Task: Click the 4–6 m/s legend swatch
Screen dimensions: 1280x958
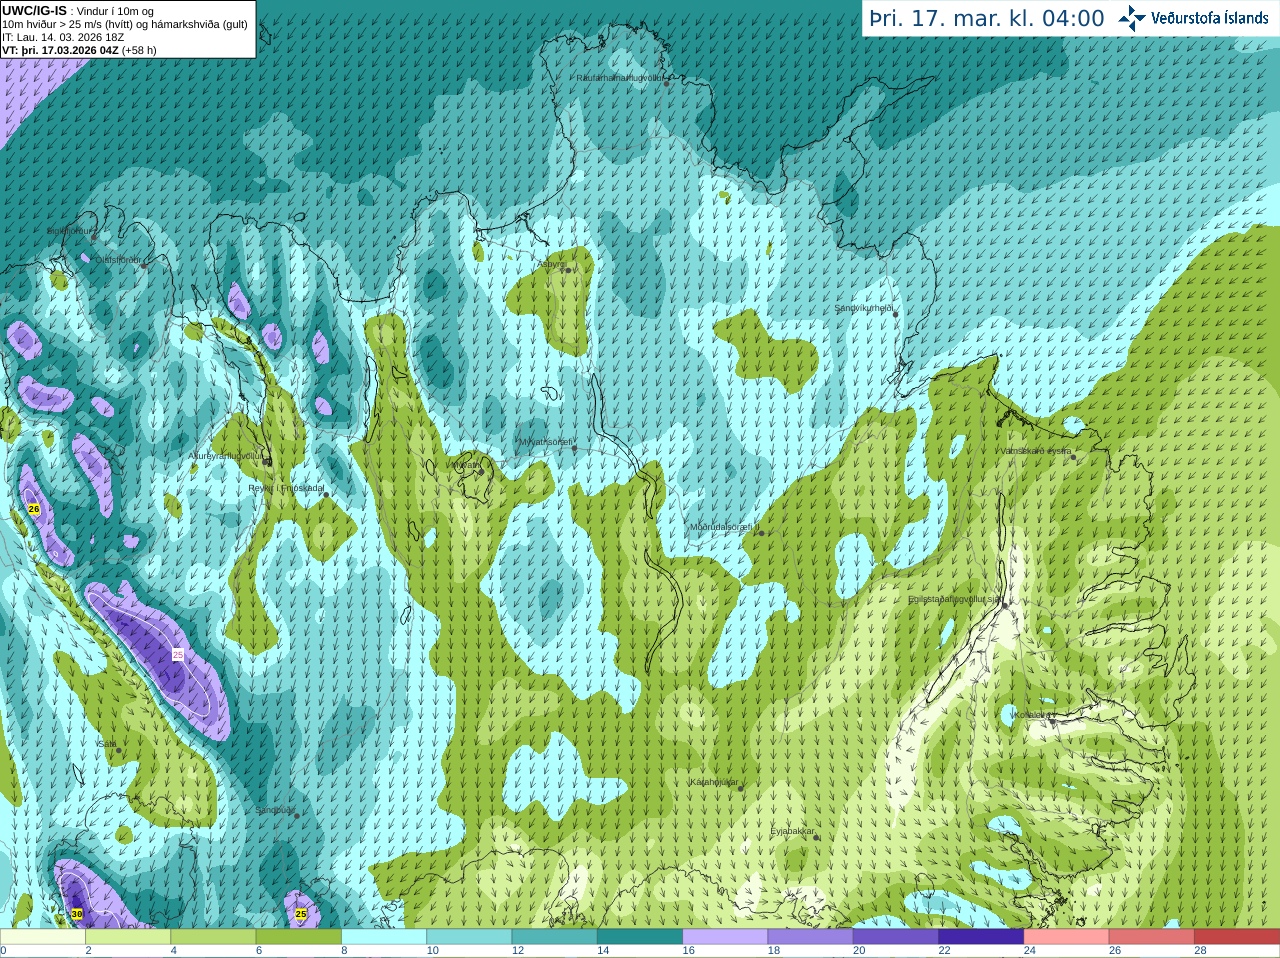Action: pyautogui.click(x=213, y=937)
